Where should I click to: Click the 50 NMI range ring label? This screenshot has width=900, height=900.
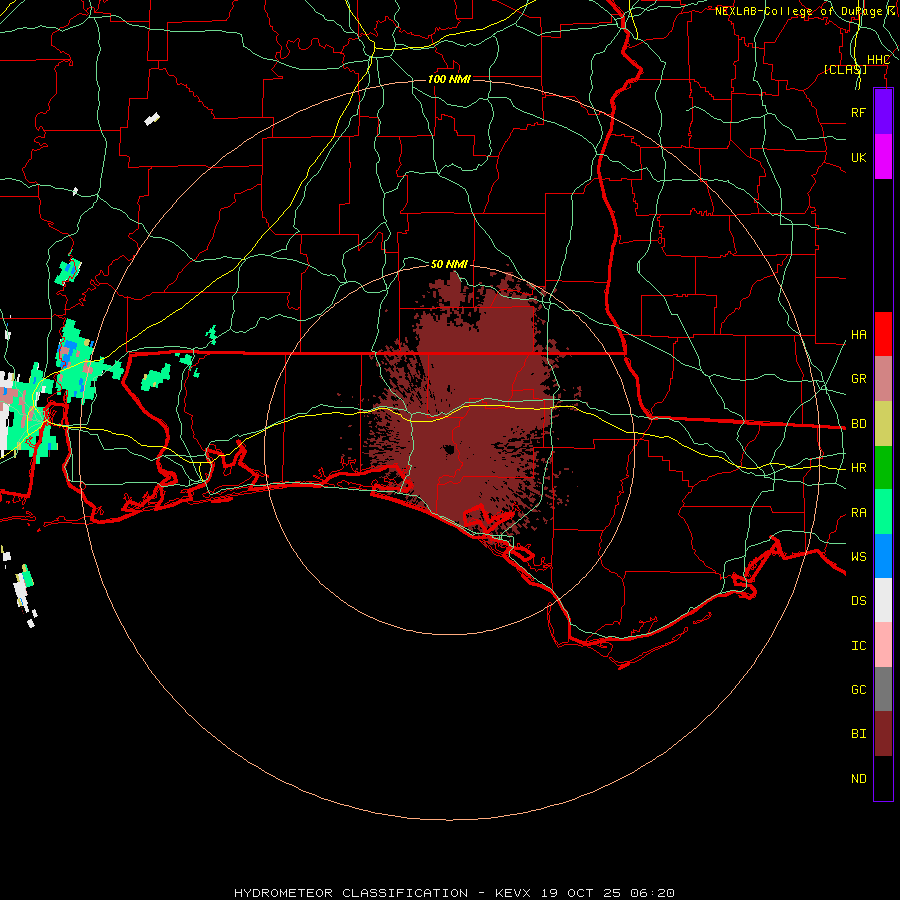coord(449,264)
